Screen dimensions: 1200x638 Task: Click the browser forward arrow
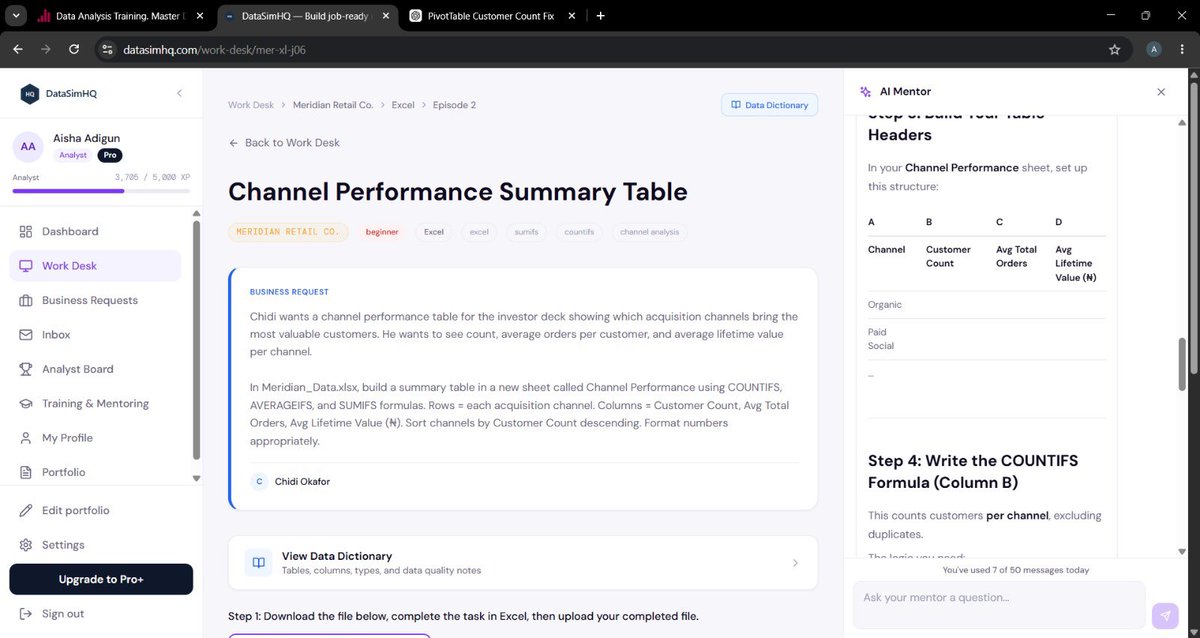tap(46, 49)
